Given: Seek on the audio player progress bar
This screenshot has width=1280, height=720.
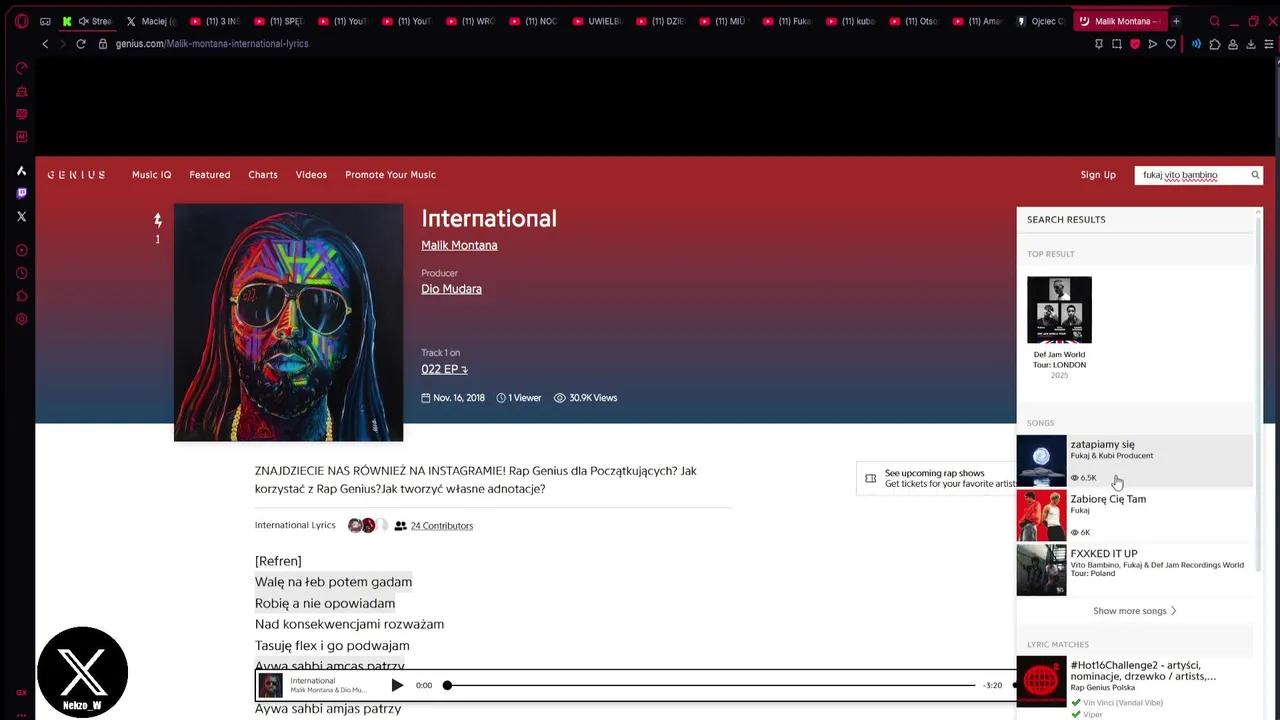Looking at the screenshot, I should (711, 685).
